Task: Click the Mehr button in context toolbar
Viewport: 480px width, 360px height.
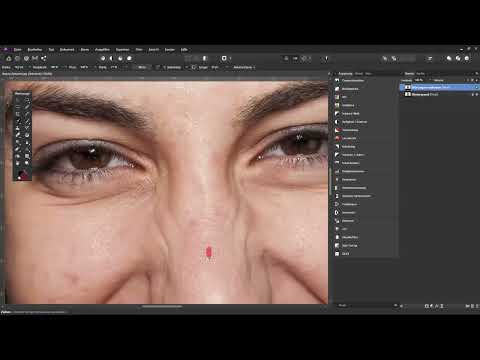Action: 142,67
